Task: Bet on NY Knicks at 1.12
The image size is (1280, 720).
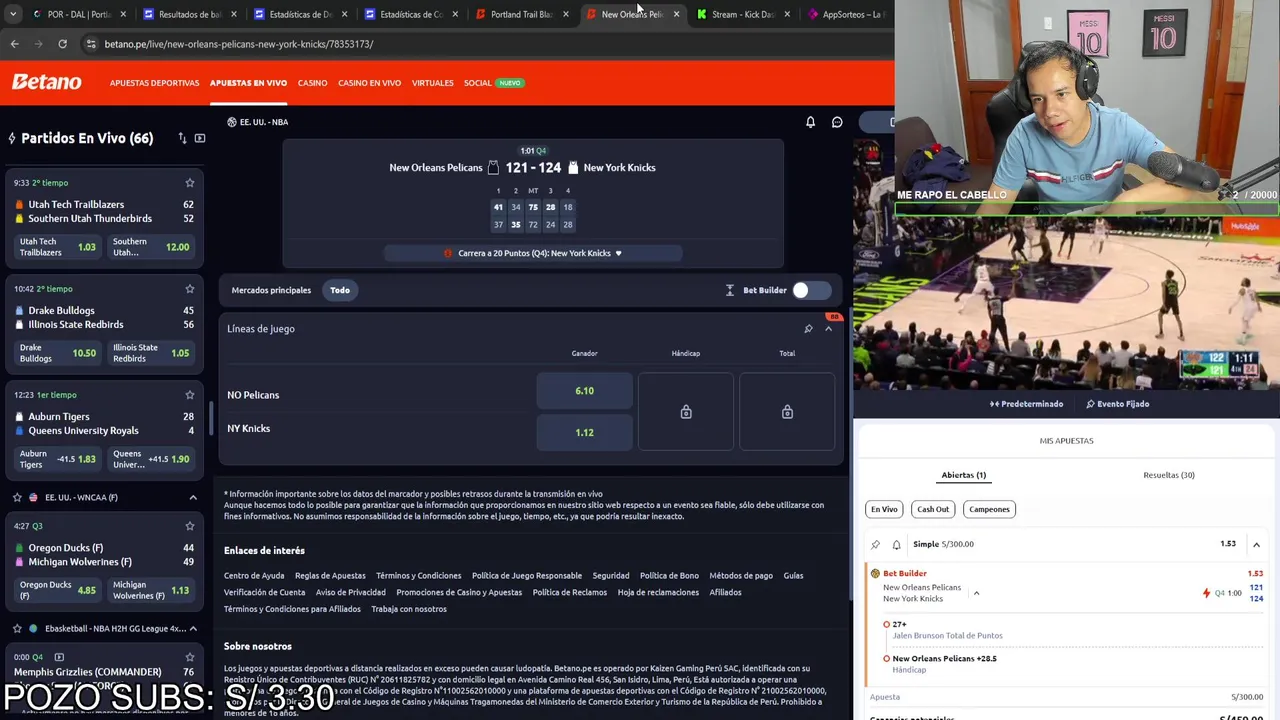Action: click(x=585, y=432)
